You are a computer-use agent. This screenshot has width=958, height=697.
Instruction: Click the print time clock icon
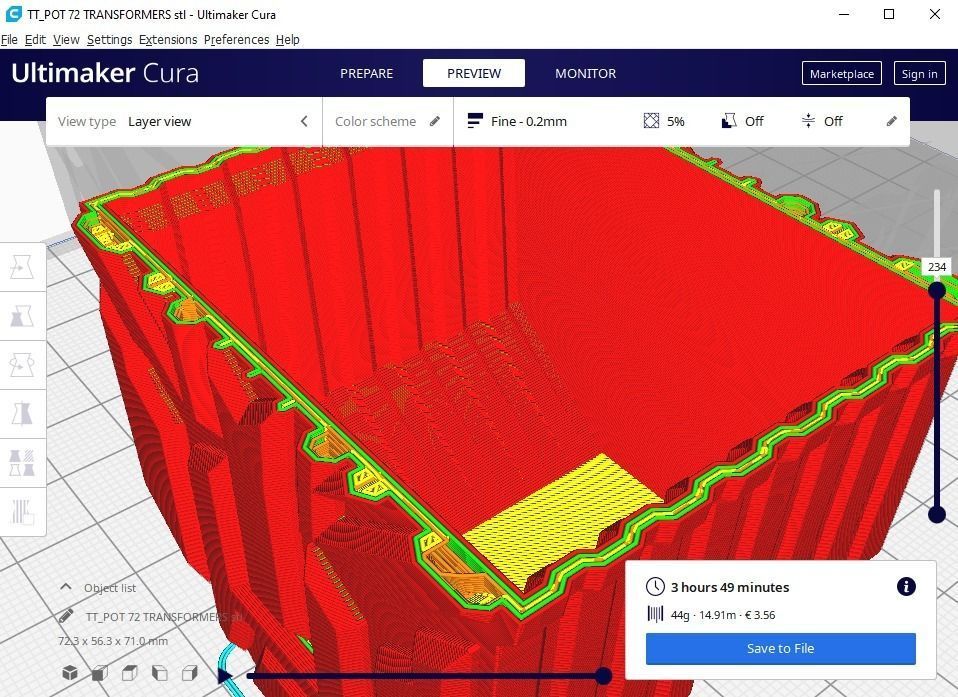[x=655, y=586]
